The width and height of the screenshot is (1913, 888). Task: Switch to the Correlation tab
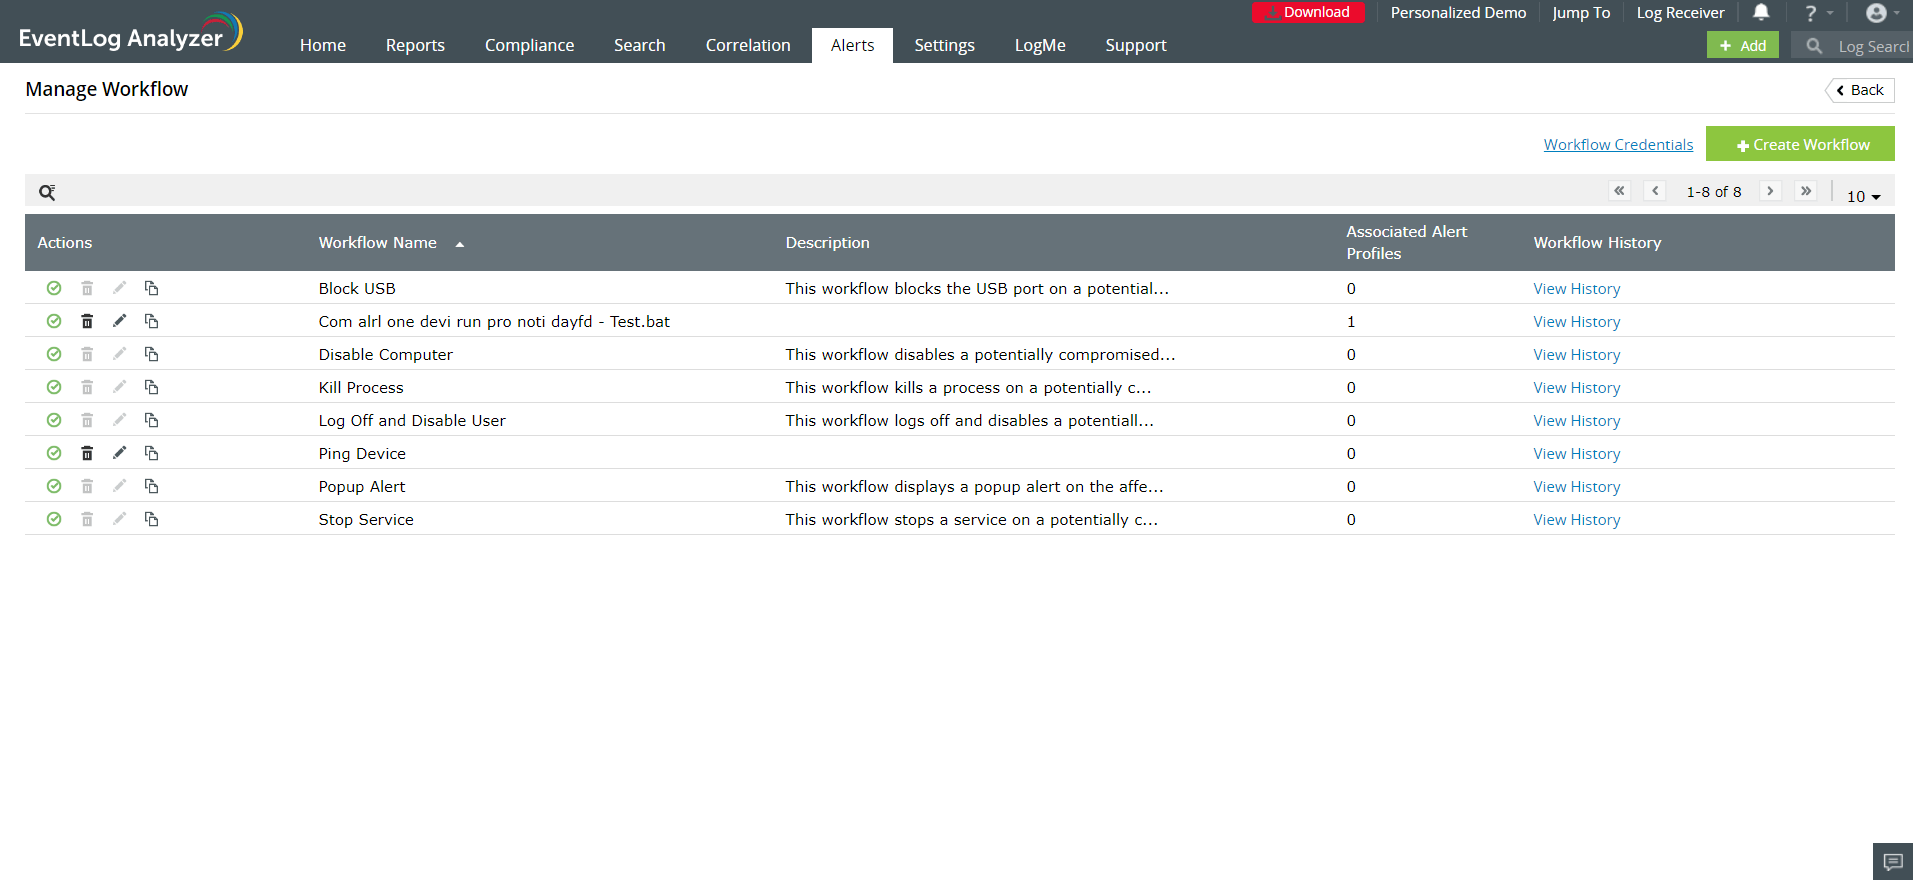pyautogui.click(x=747, y=45)
